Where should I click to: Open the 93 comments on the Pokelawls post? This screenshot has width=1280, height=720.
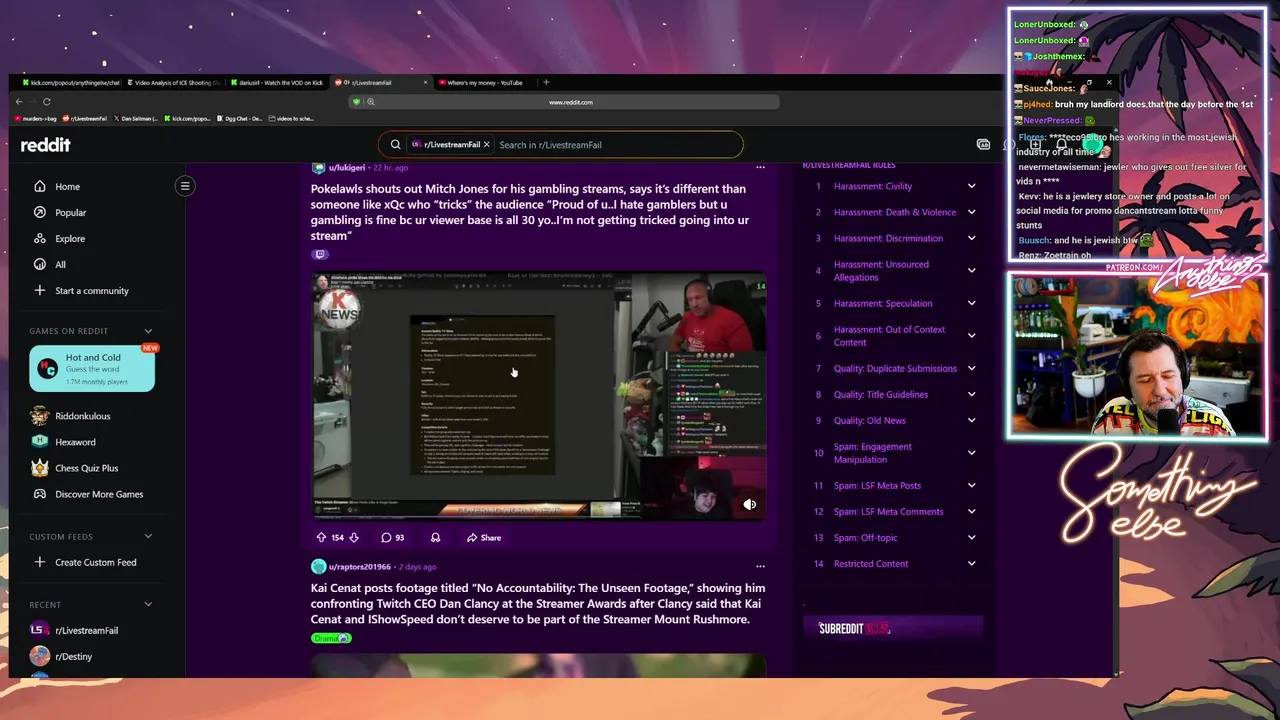pos(393,538)
